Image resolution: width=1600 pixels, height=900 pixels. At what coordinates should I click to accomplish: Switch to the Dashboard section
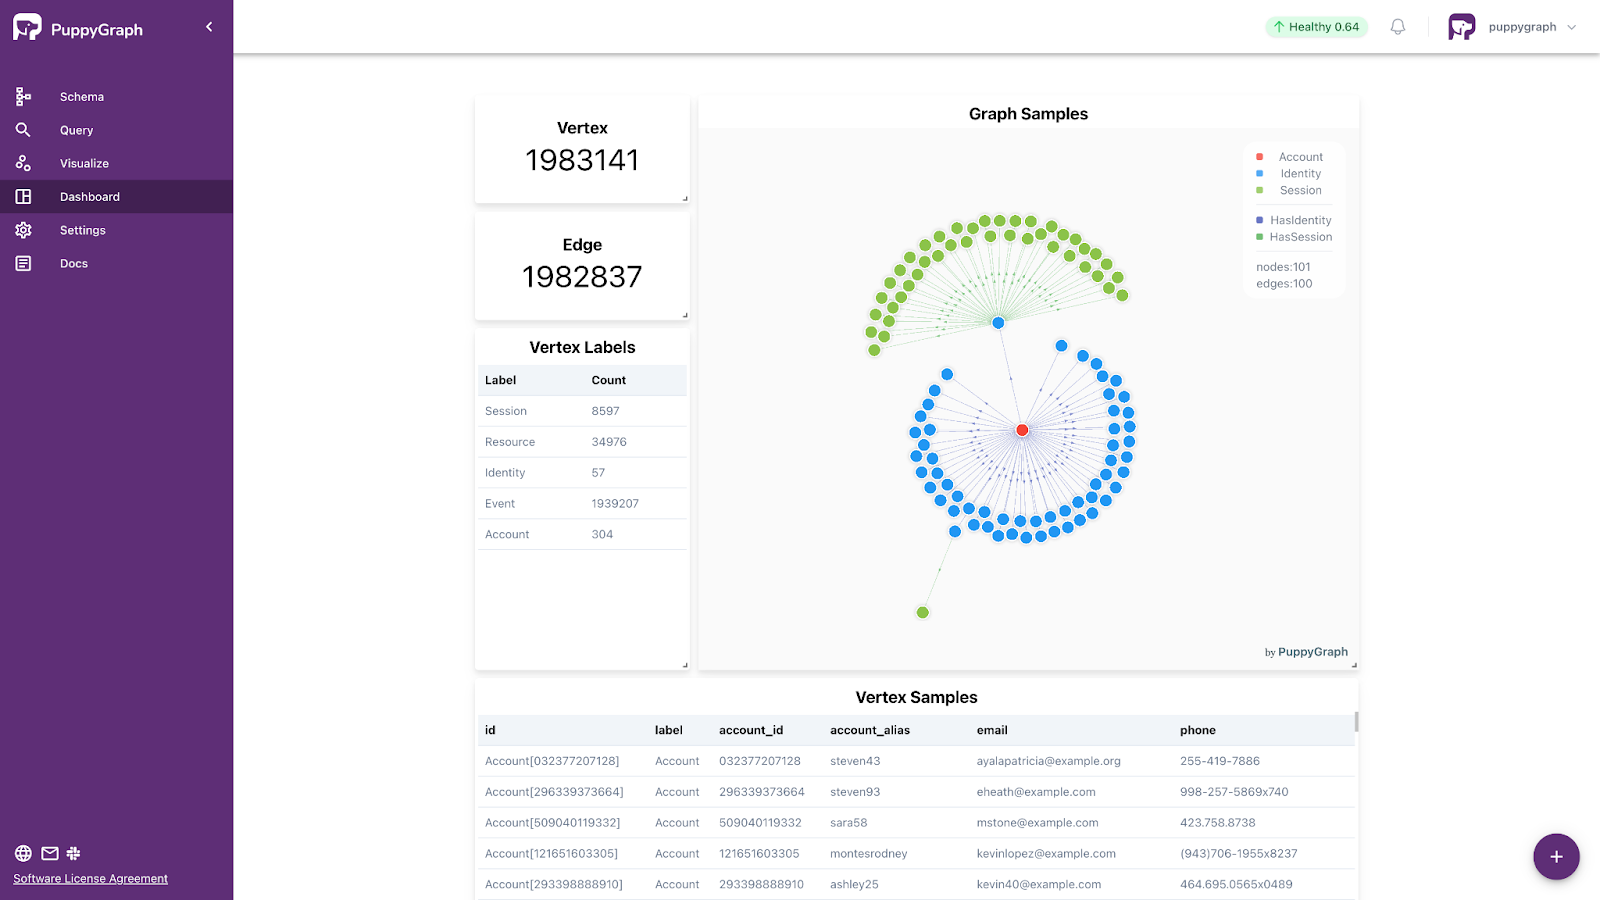click(x=90, y=196)
